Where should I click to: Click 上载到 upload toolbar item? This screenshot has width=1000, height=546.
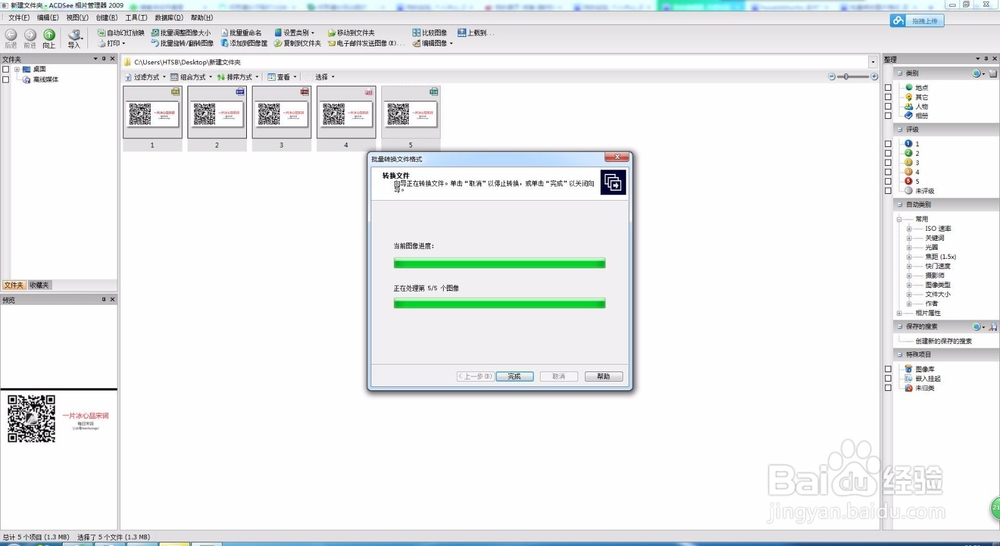[x=474, y=33]
